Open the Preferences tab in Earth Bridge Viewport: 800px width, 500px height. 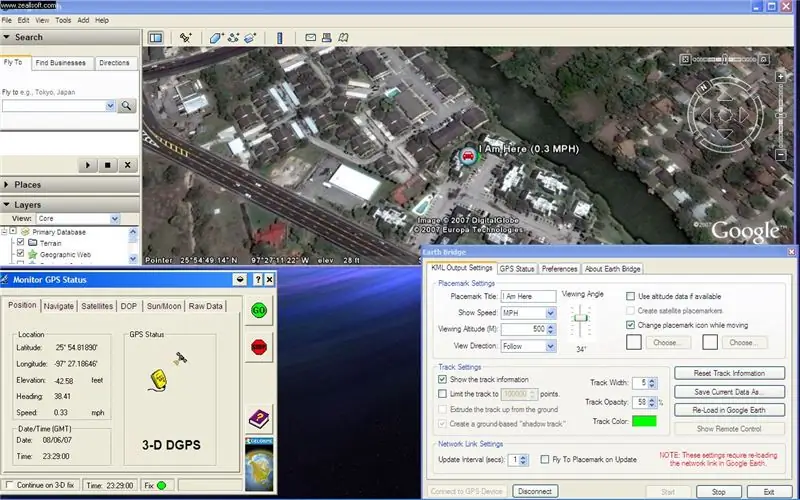559,269
